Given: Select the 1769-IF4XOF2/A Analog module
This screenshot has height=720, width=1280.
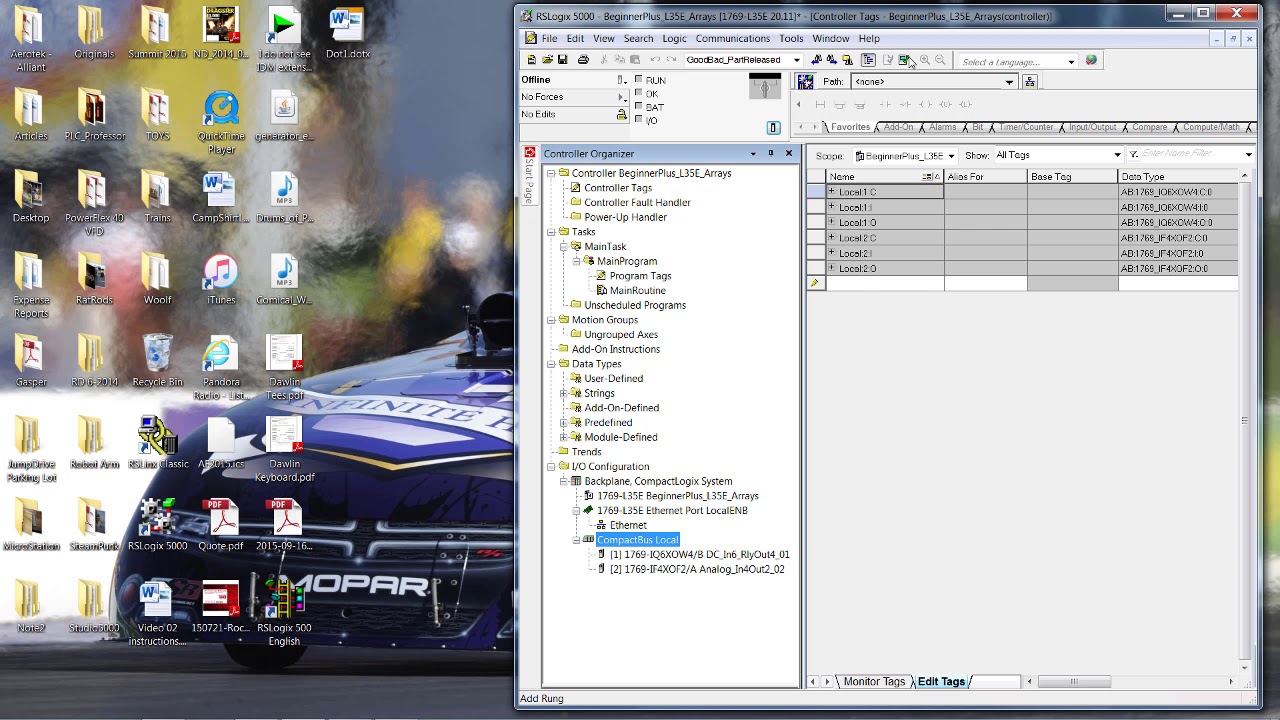Looking at the screenshot, I should [x=697, y=569].
